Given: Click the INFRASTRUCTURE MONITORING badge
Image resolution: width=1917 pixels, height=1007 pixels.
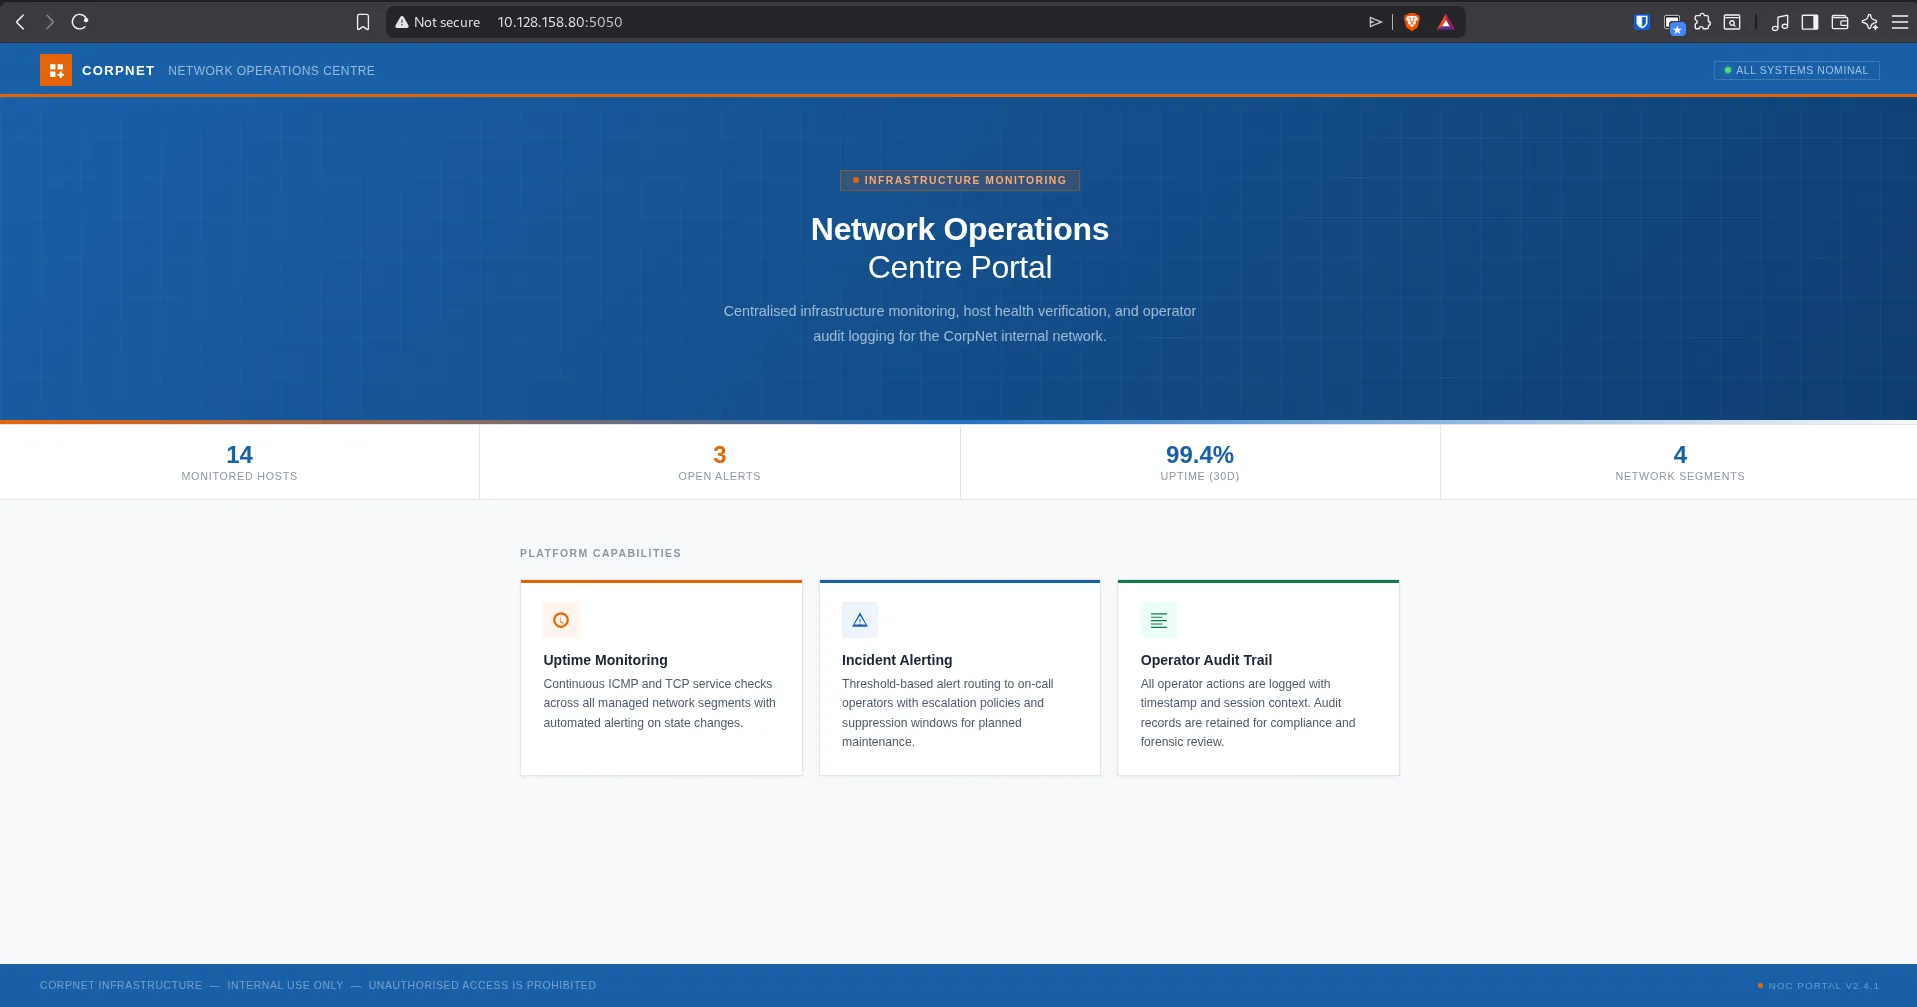Looking at the screenshot, I should coord(960,180).
